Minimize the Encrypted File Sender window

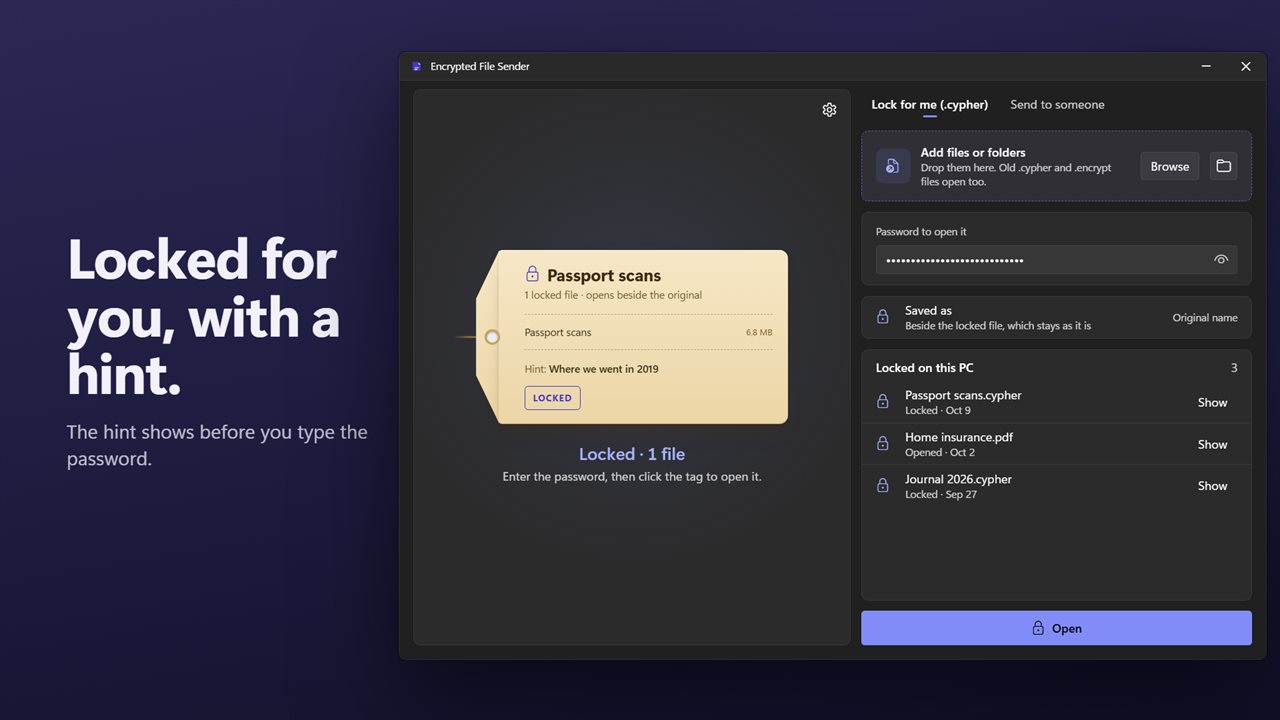[1206, 67]
